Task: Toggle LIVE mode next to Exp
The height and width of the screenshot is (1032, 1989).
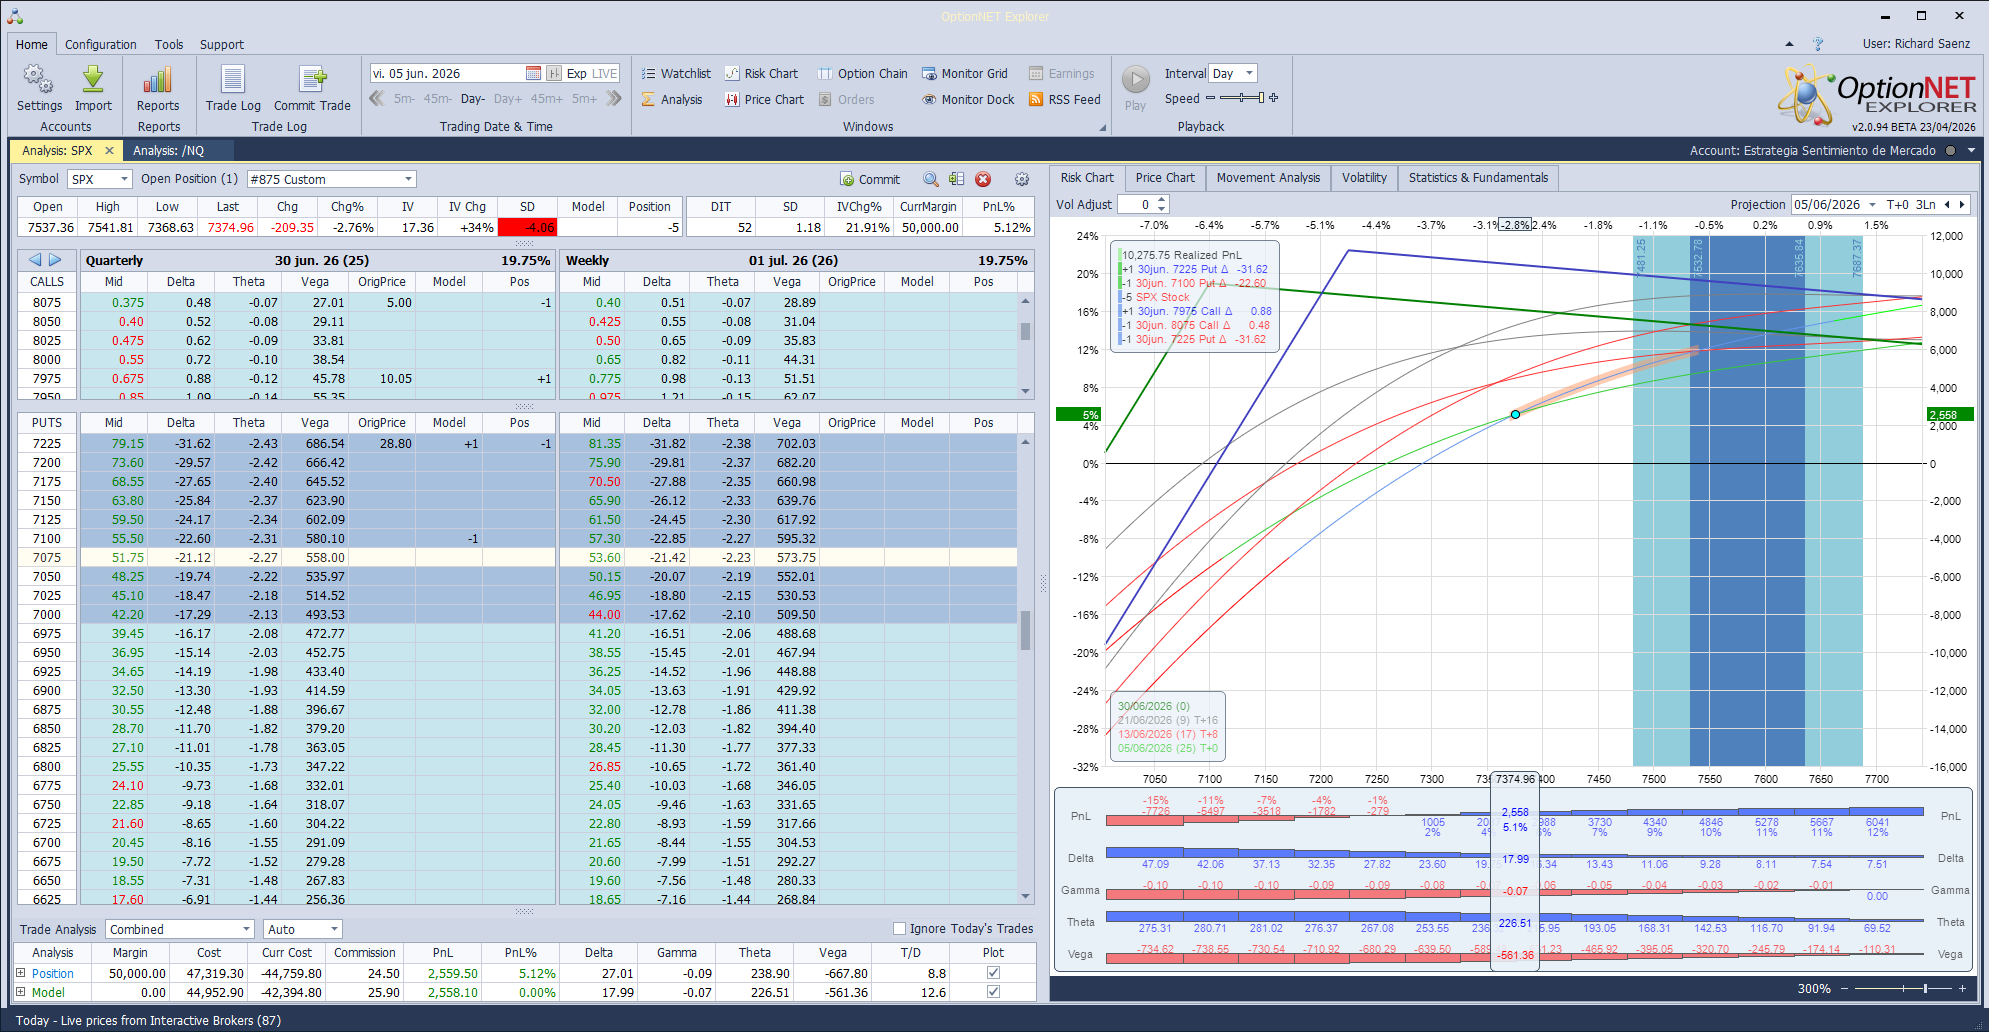Action: 605,73
